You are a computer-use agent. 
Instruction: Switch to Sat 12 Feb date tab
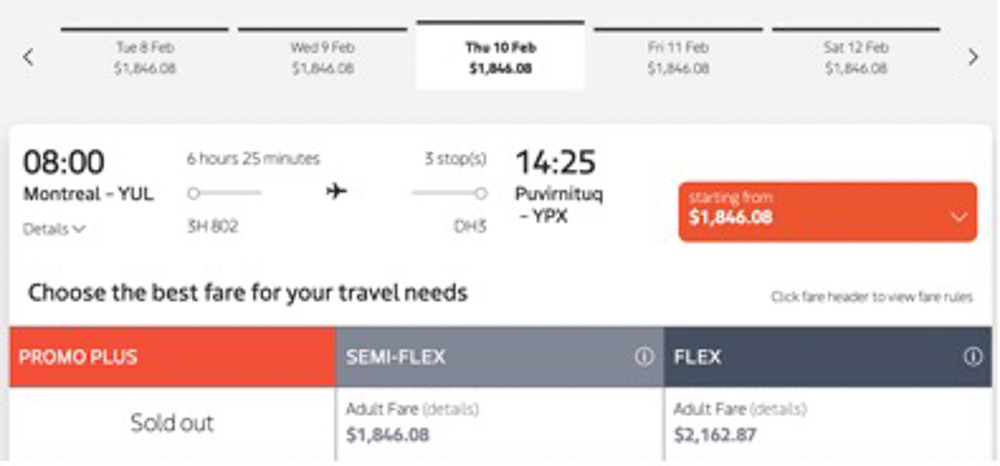pos(855,58)
